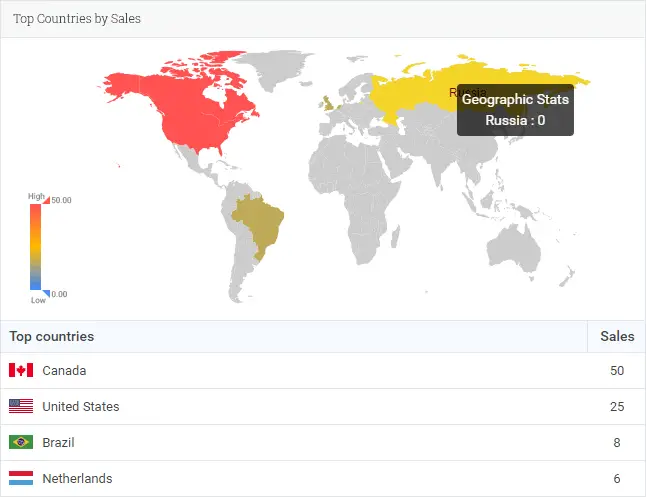The height and width of the screenshot is (497, 646).
Task: Click the Geographic Stats Russia tooltip
Action: (515, 110)
